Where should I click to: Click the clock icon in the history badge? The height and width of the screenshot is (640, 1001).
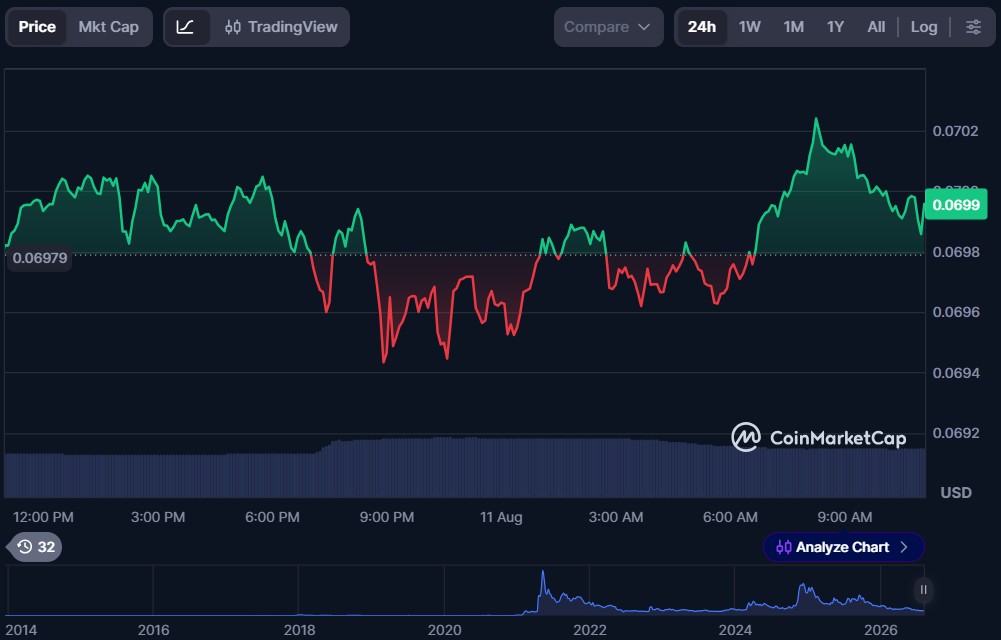coord(24,547)
